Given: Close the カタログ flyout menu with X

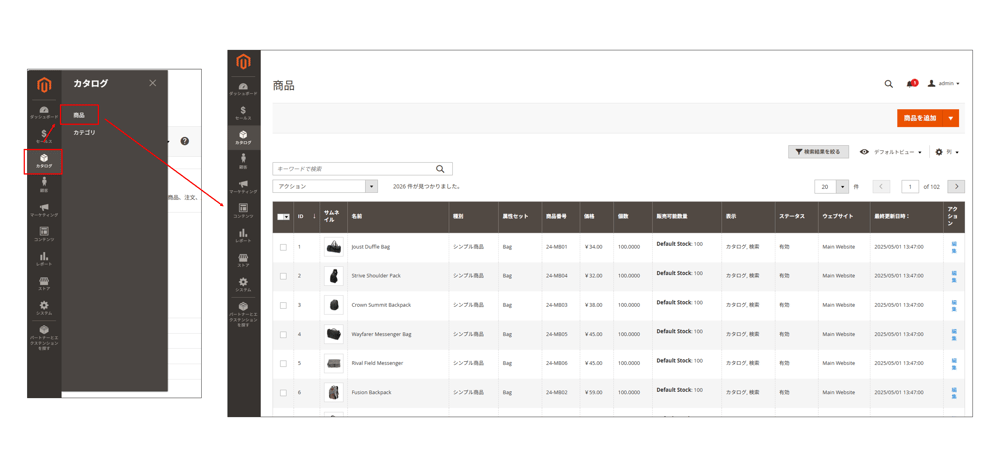Looking at the screenshot, I should [x=153, y=83].
